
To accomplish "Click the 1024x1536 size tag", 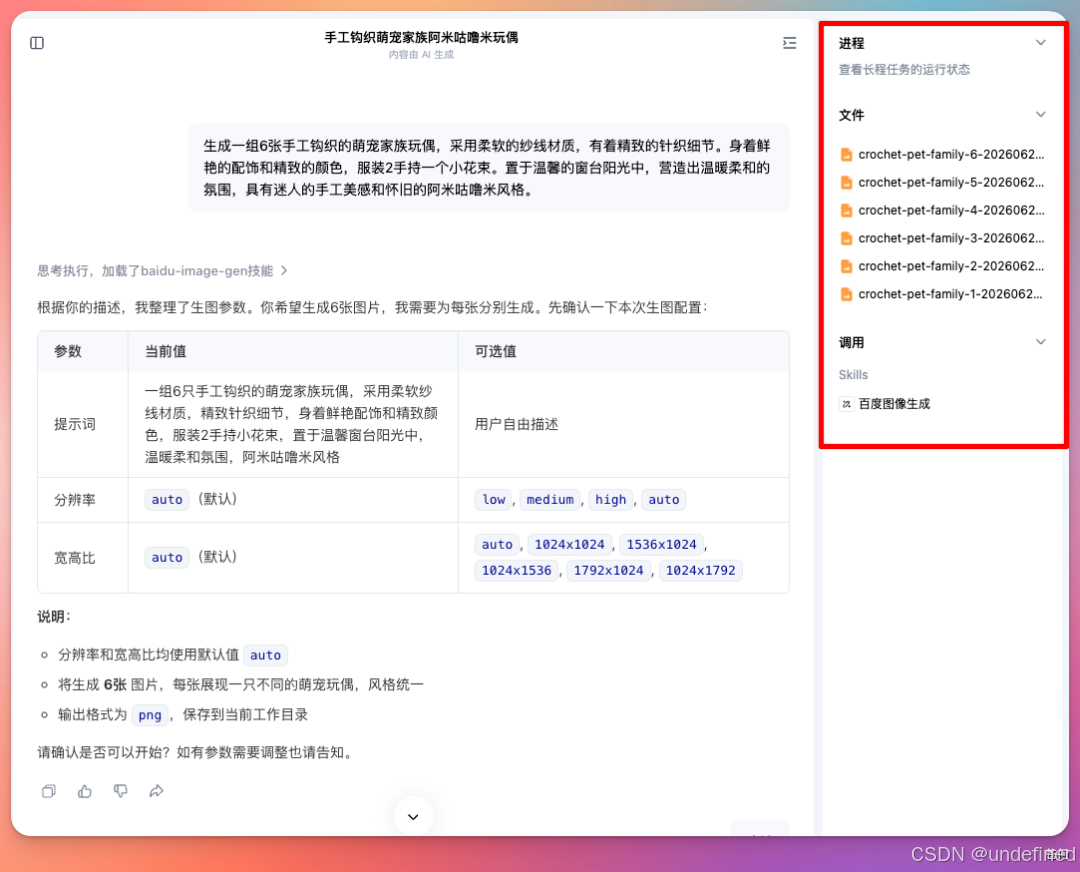I will (x=517, y=570).
